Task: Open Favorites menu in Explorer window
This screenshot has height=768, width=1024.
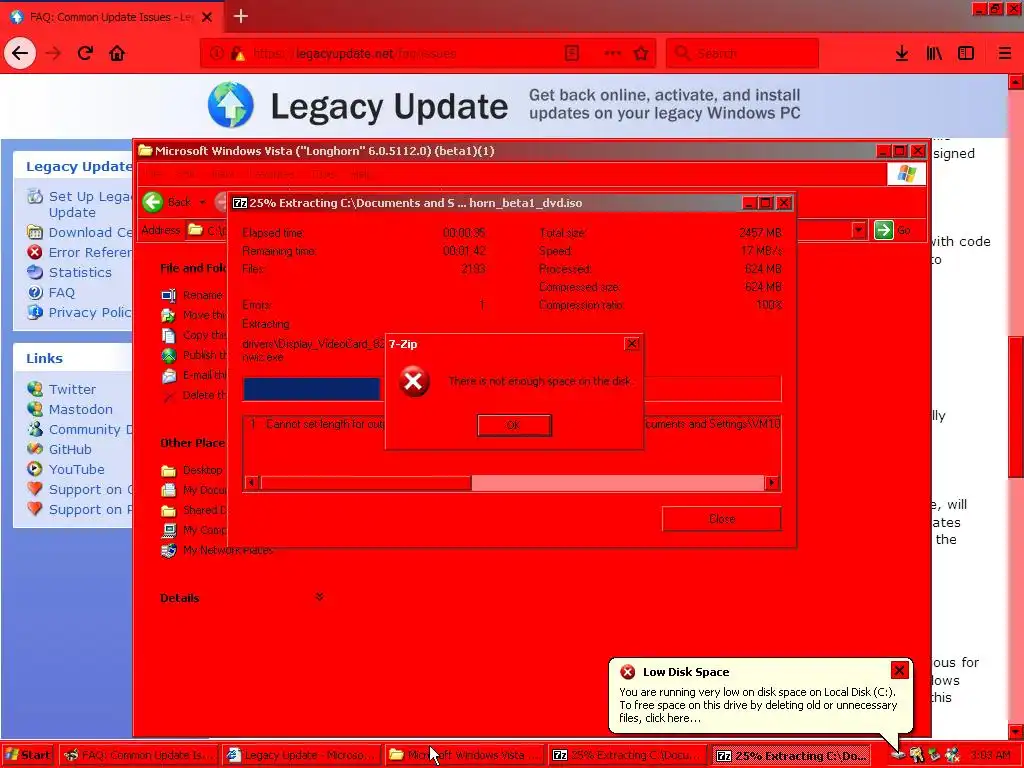Action: (272, 174)
